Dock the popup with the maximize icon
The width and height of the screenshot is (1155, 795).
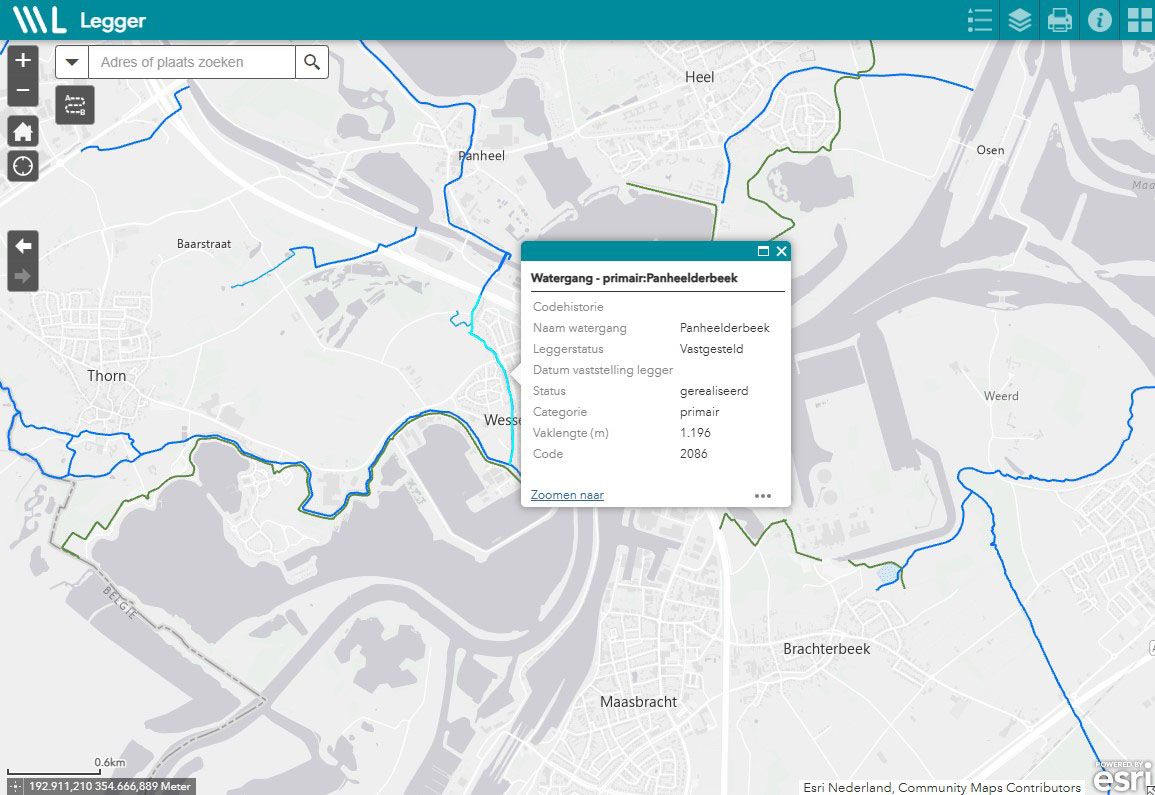tap(765, 252)
